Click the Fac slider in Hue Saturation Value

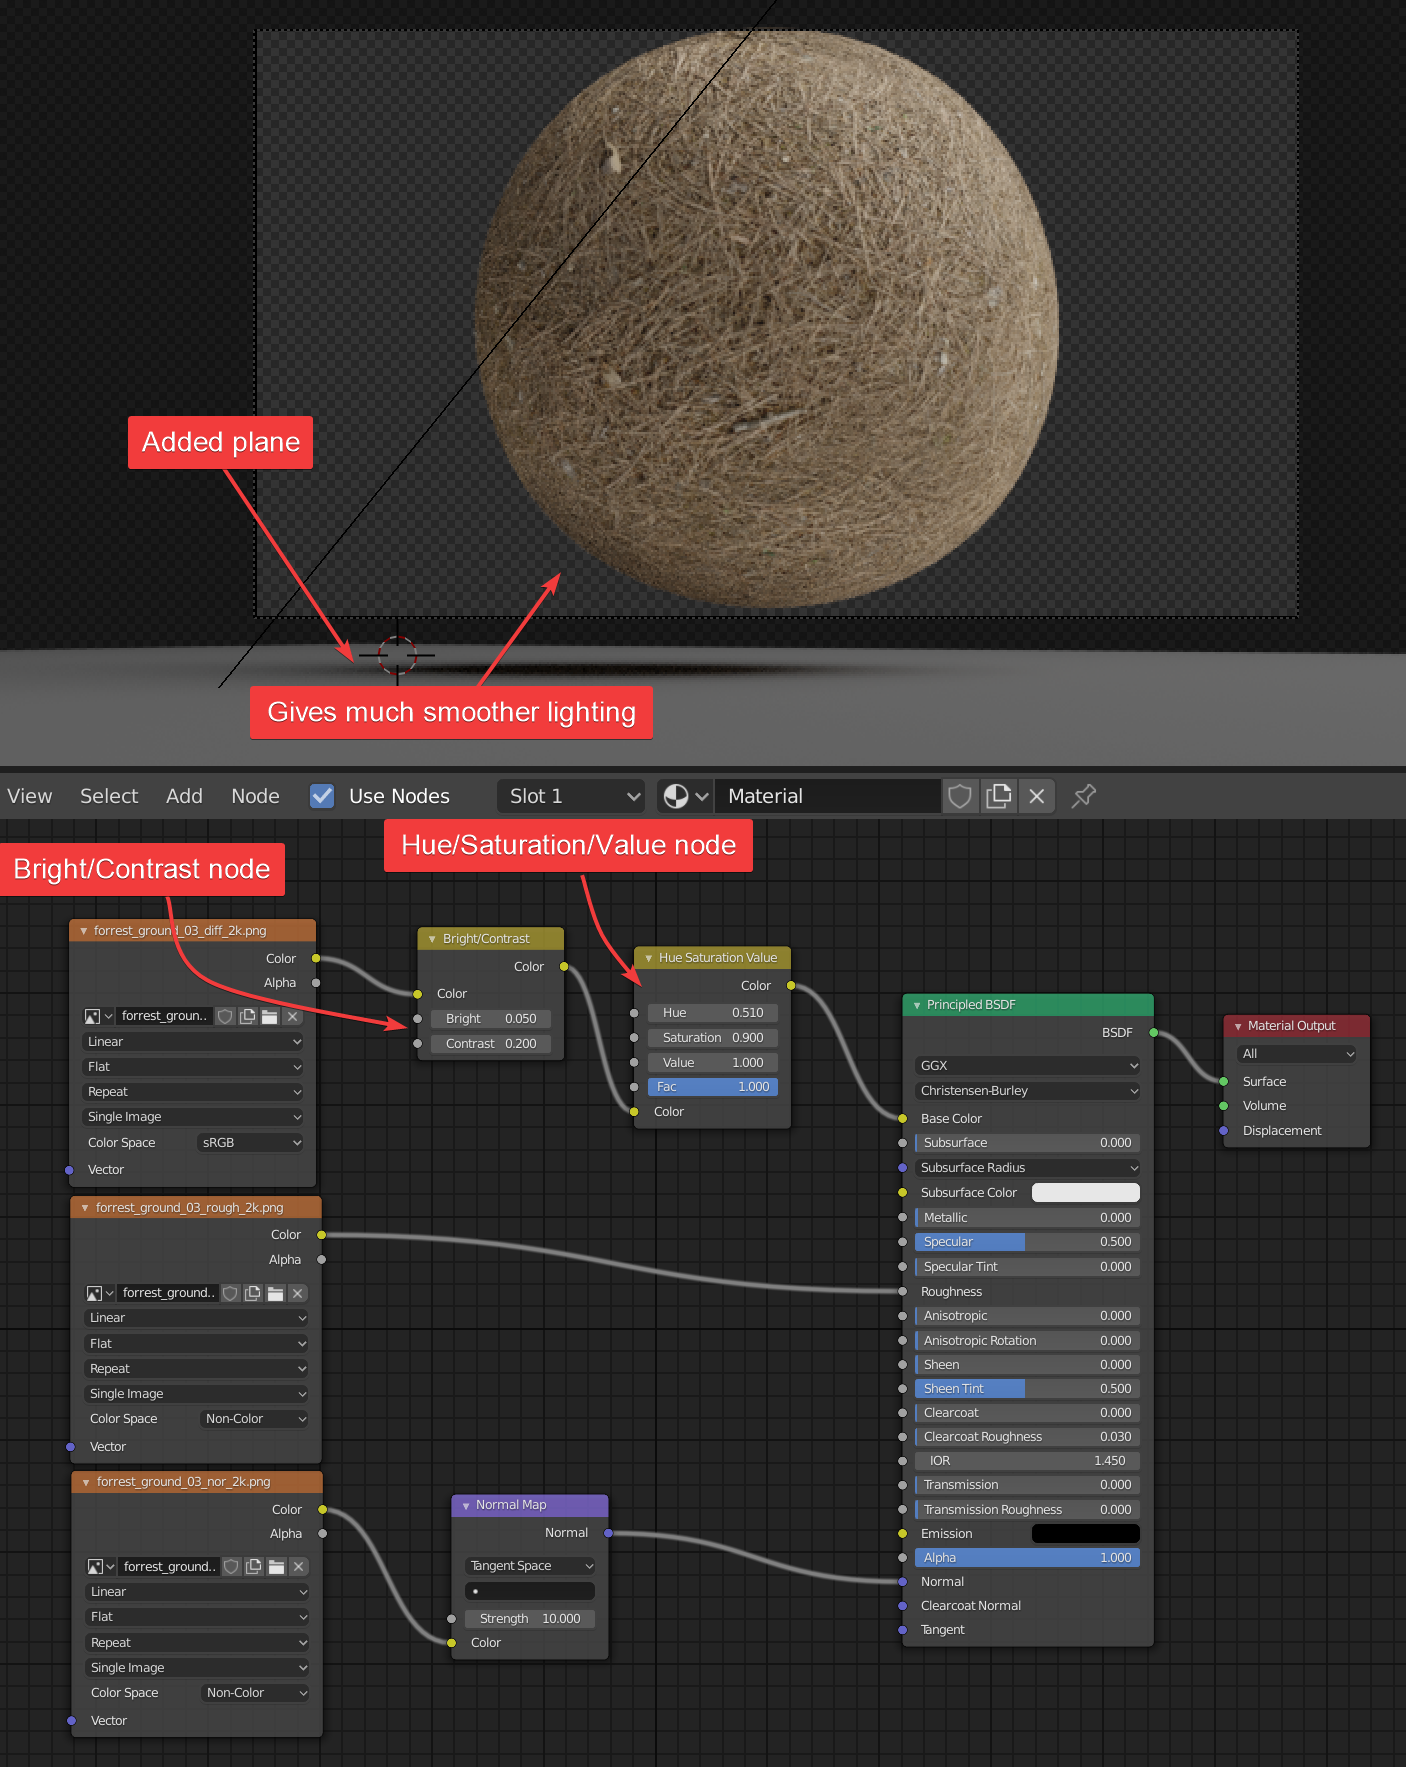click(713, 1087)
